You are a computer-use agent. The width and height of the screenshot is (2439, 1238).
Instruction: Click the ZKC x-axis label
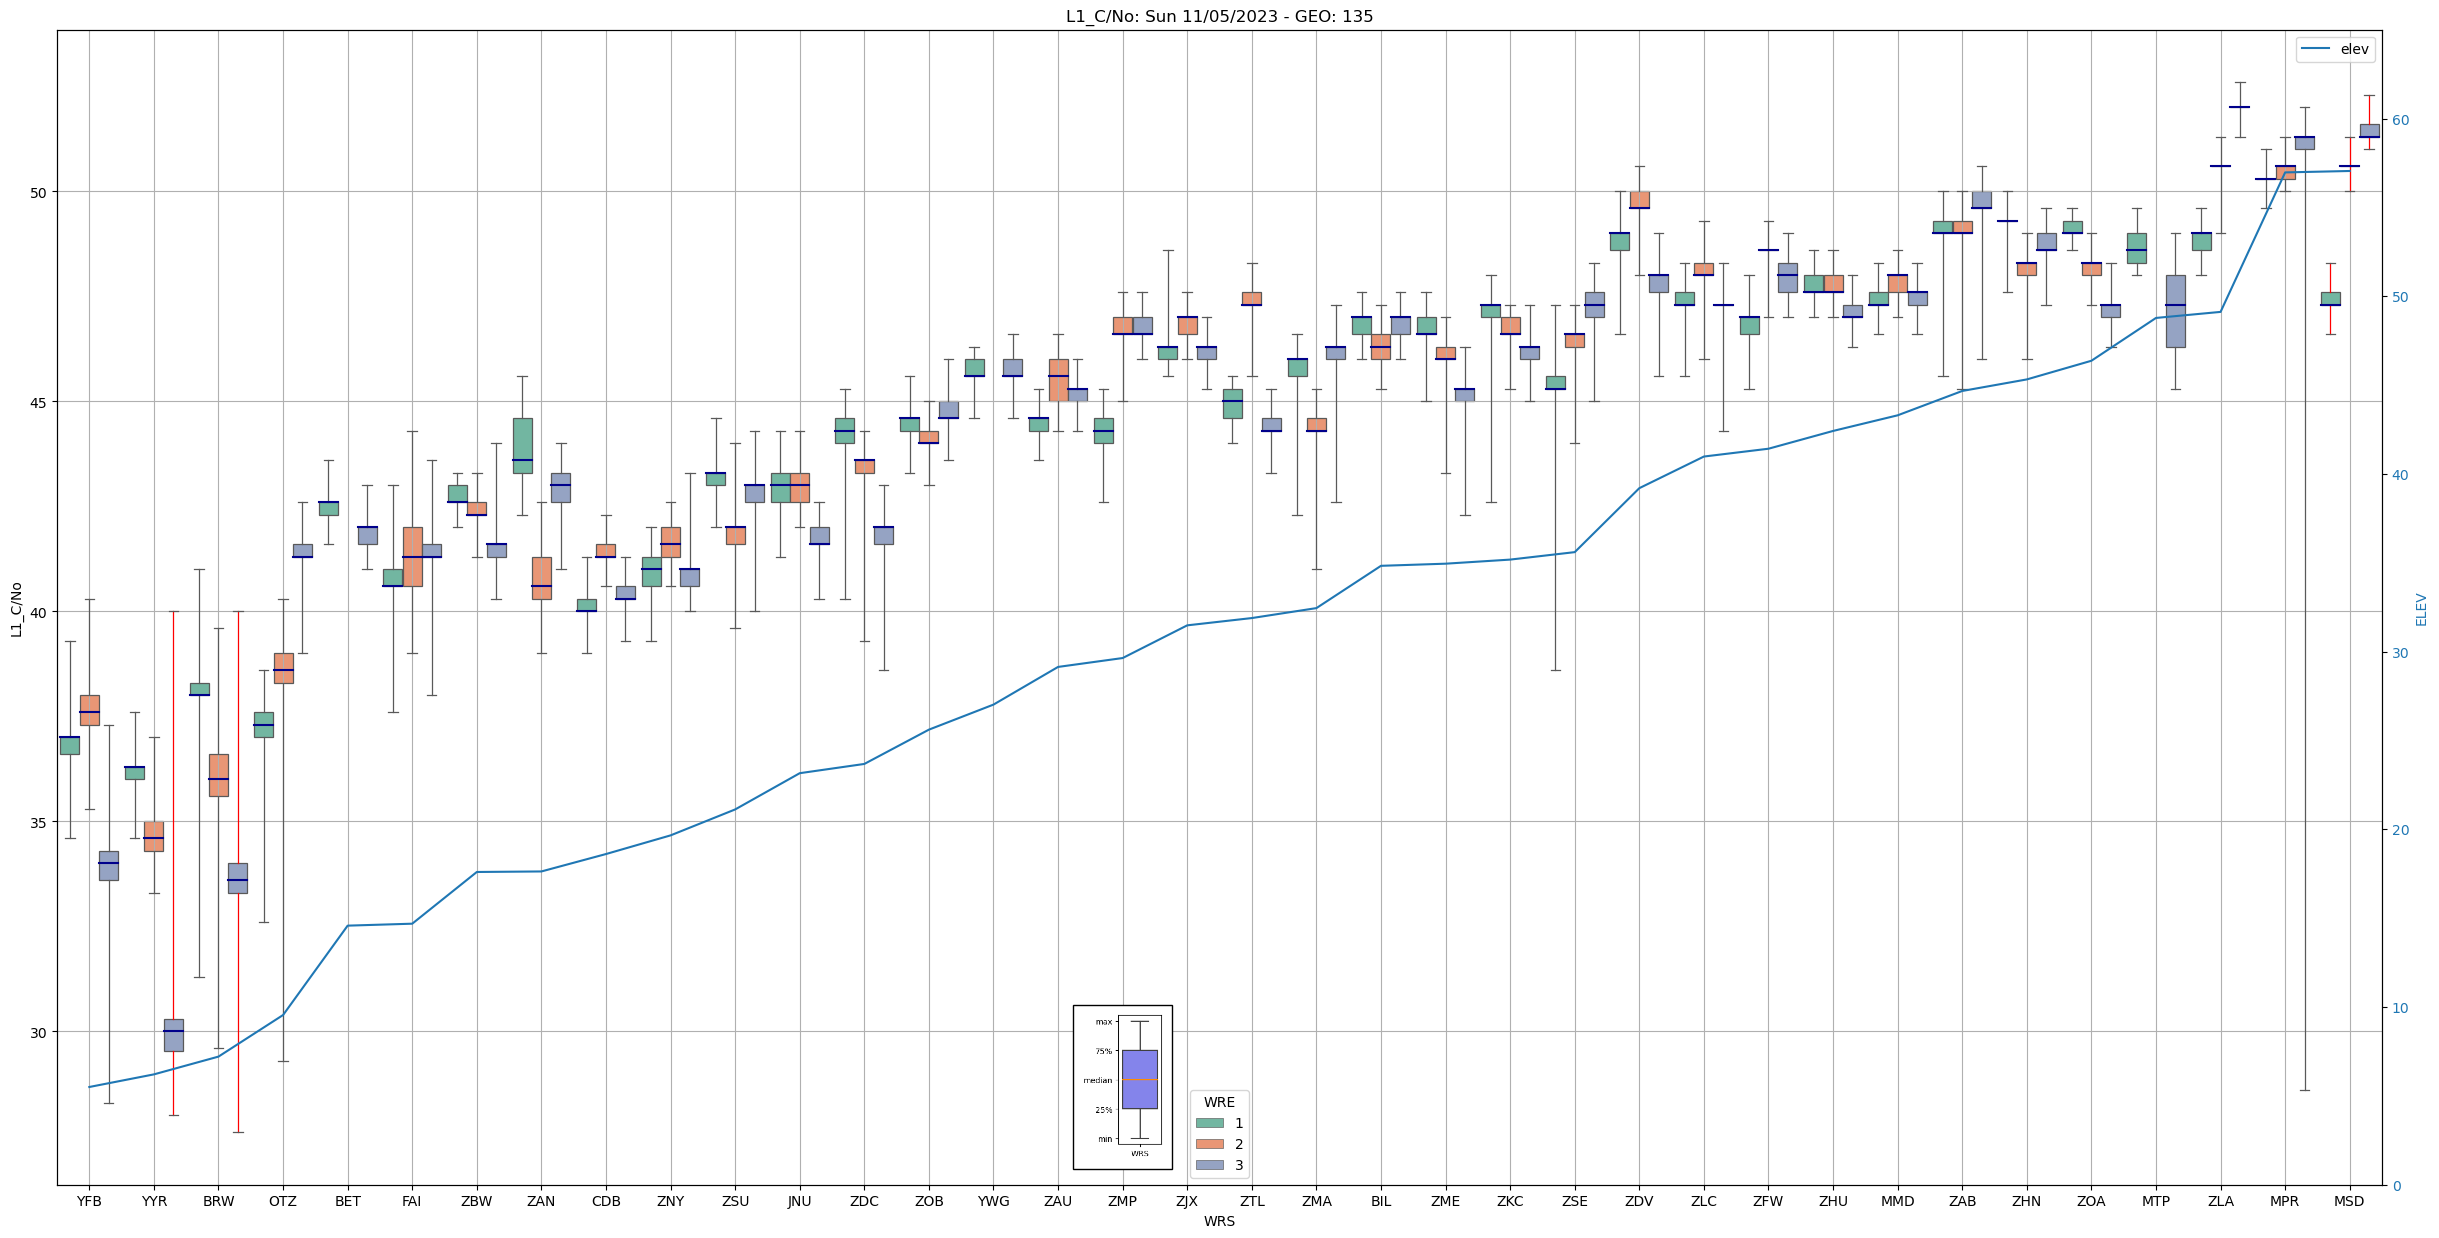[x=1510, y=1201]
